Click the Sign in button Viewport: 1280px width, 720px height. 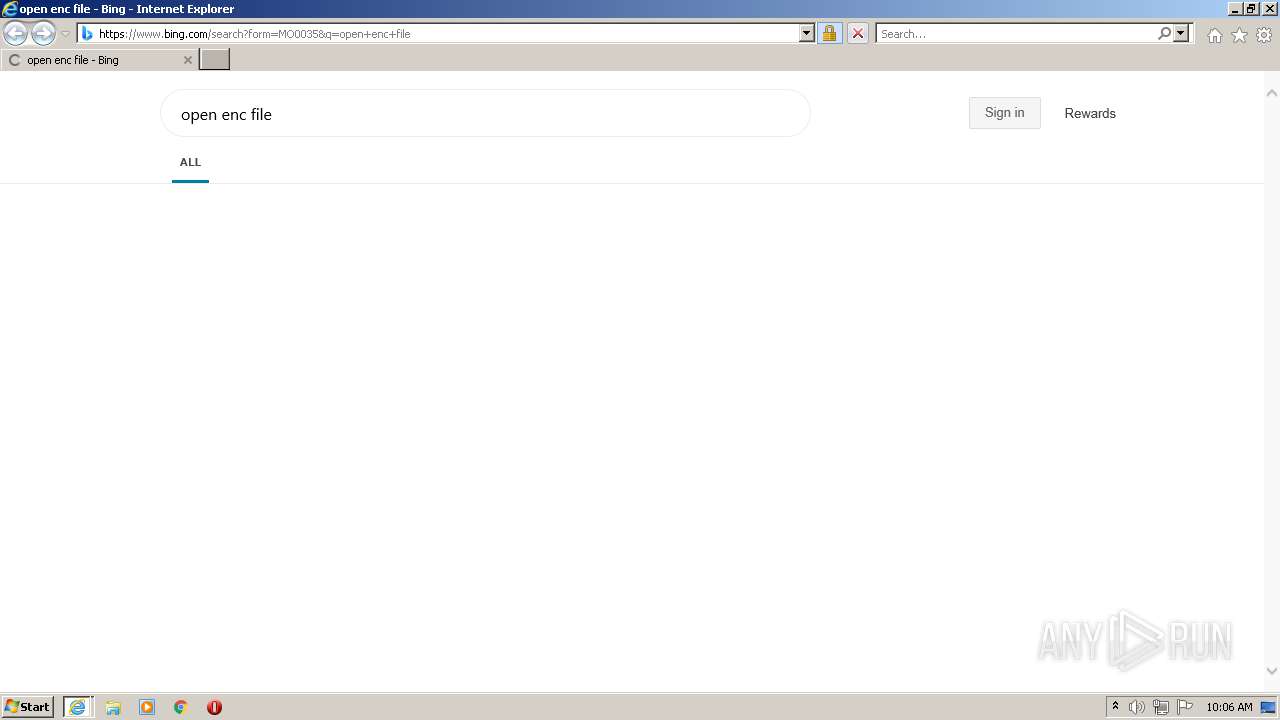[x=1004, y=113]
